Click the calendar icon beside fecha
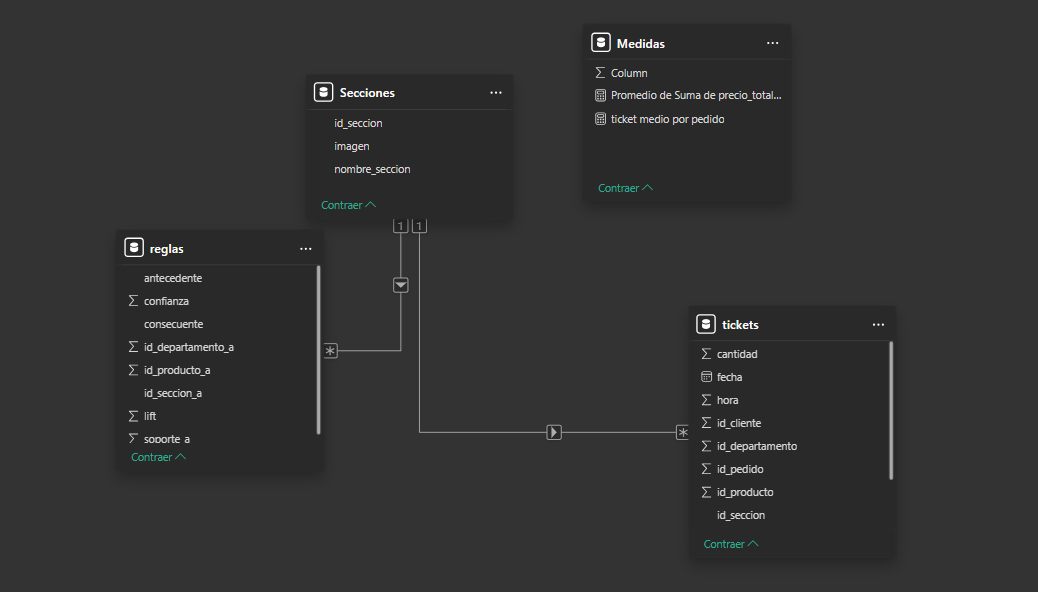The height and width of the screenshot is (592, 1038). click(706, 377)
